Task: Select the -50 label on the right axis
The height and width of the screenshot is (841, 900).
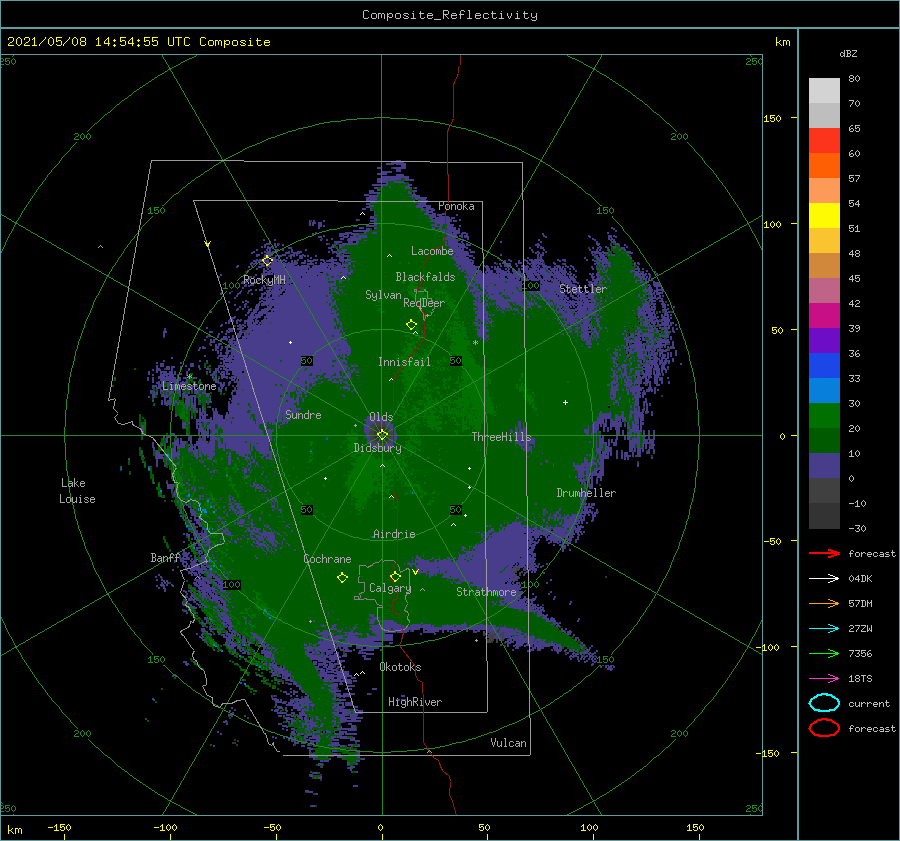Action: click(772, 541)
